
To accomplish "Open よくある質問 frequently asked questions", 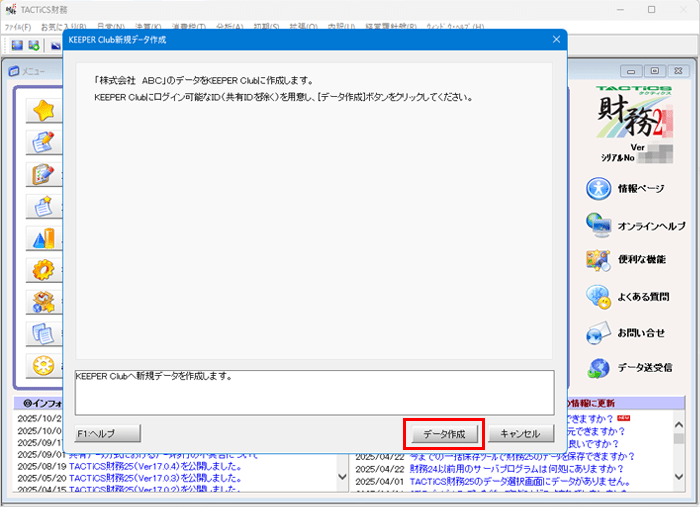I will (x=645, y=296).
